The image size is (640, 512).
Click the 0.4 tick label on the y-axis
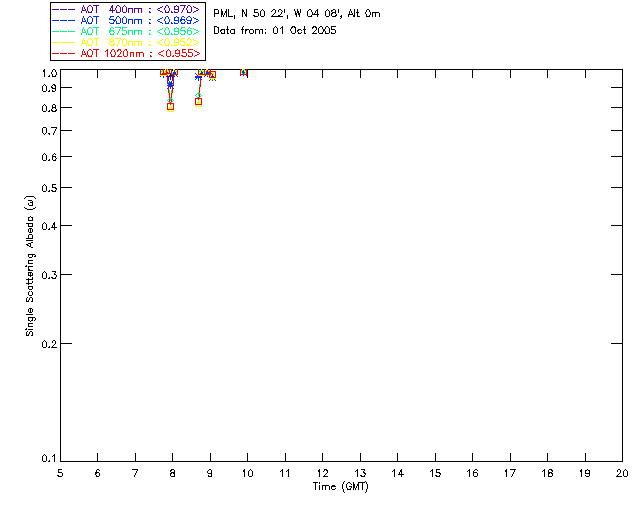[x=49, y=226]
